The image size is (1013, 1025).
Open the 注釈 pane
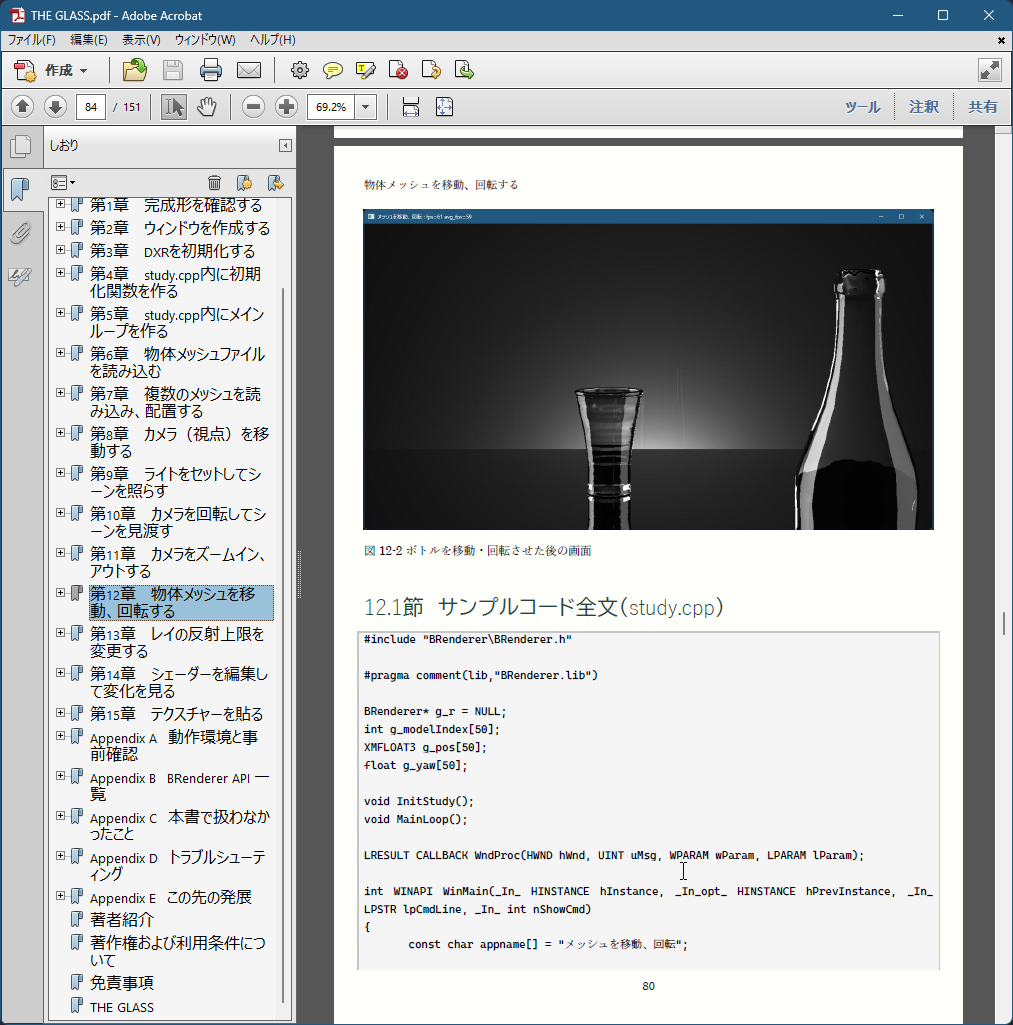pos(923,107)
